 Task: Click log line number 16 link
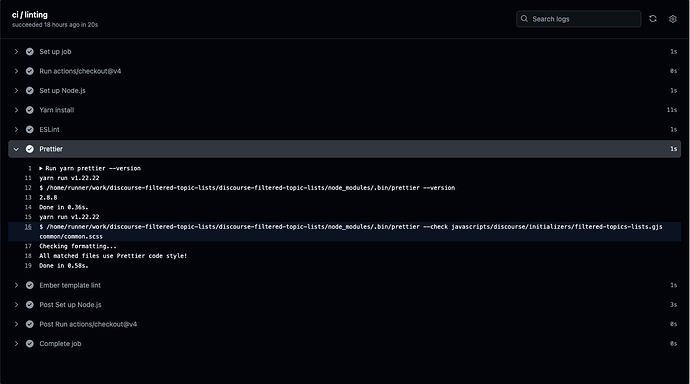point(28,227)
